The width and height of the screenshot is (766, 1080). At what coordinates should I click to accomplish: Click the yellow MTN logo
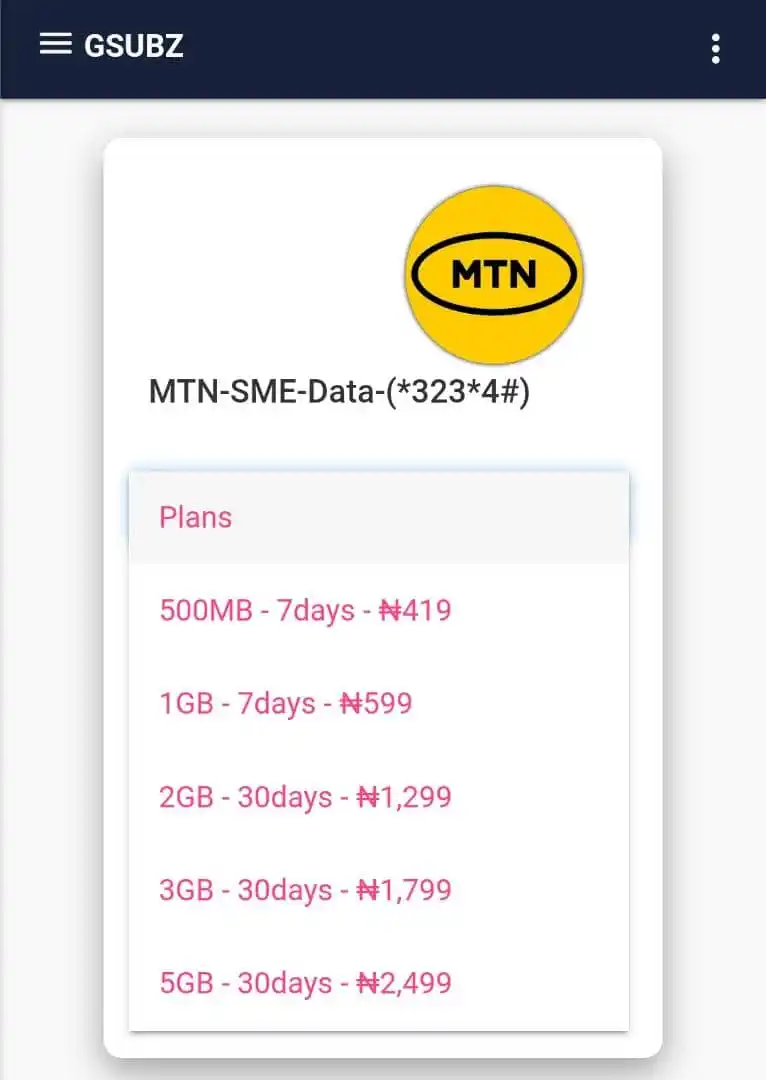pyautogui.click(x=494, y=274)
